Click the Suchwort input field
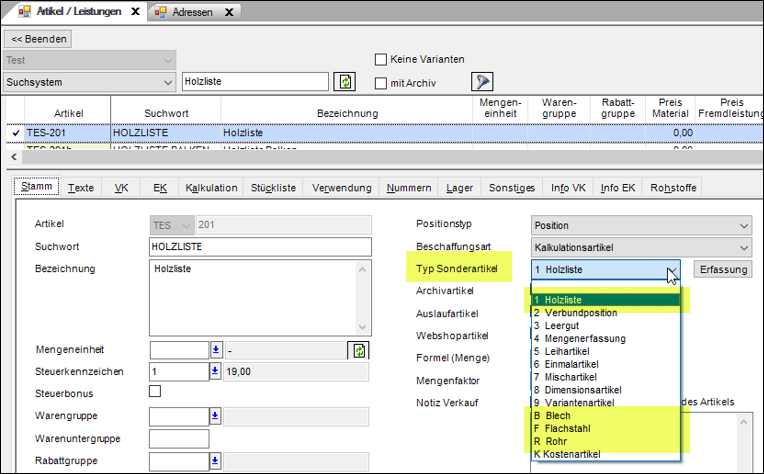 point(260,247)
